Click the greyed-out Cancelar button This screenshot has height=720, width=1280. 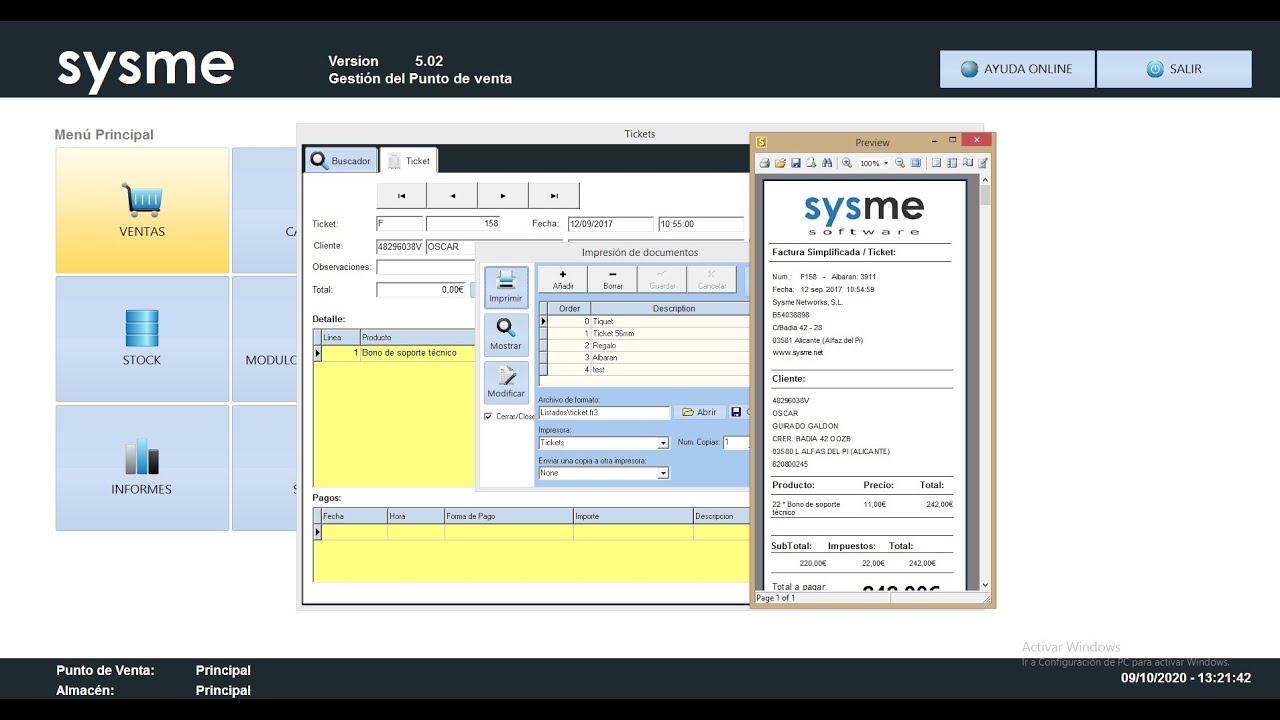point(711,279)
